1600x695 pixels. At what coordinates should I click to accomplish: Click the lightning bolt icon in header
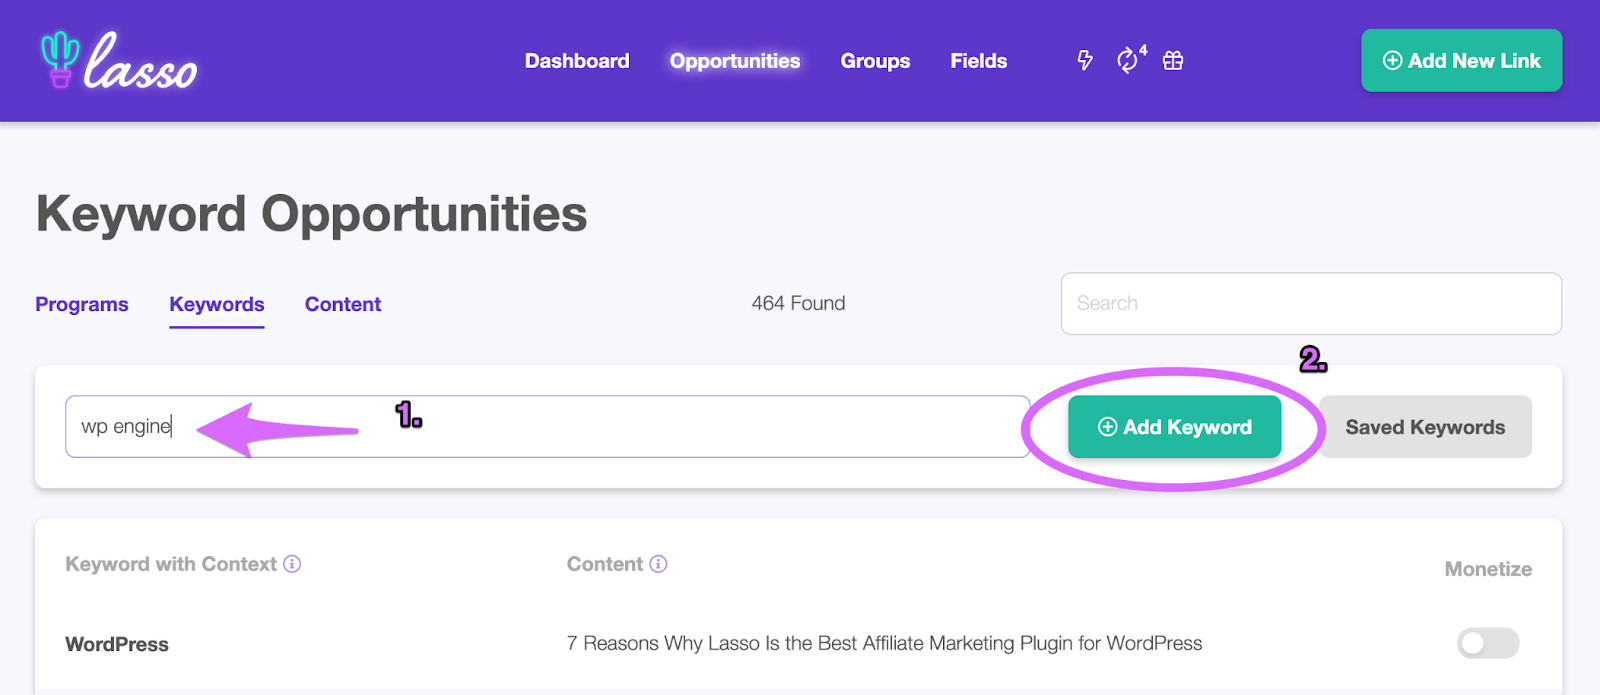(1085, 61)
